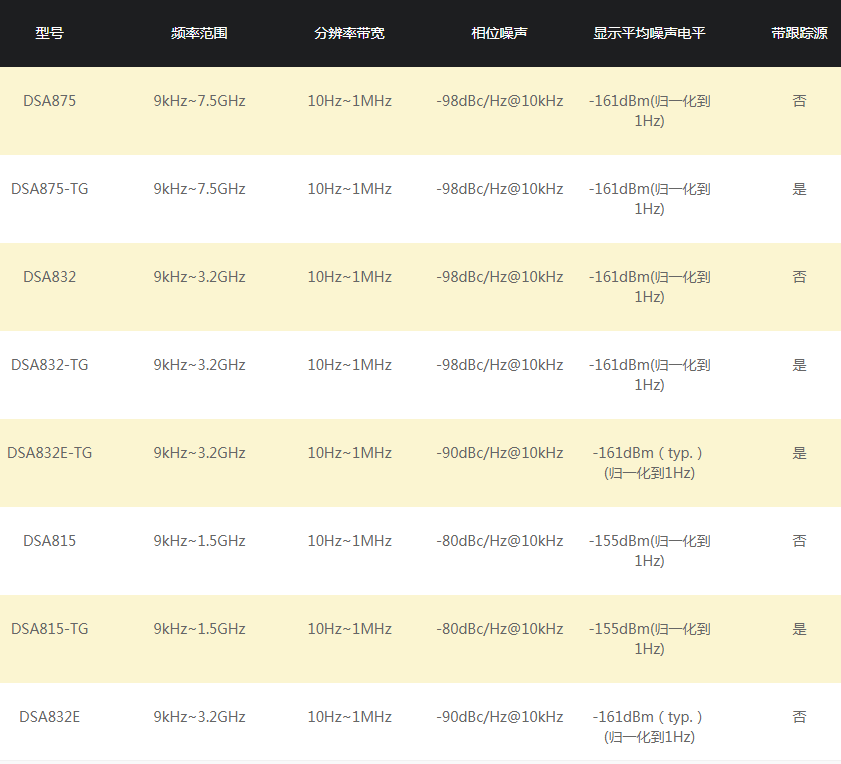Click -98dBc/Hz@10kHz in the DSA832 row

(x=499, y=277)
